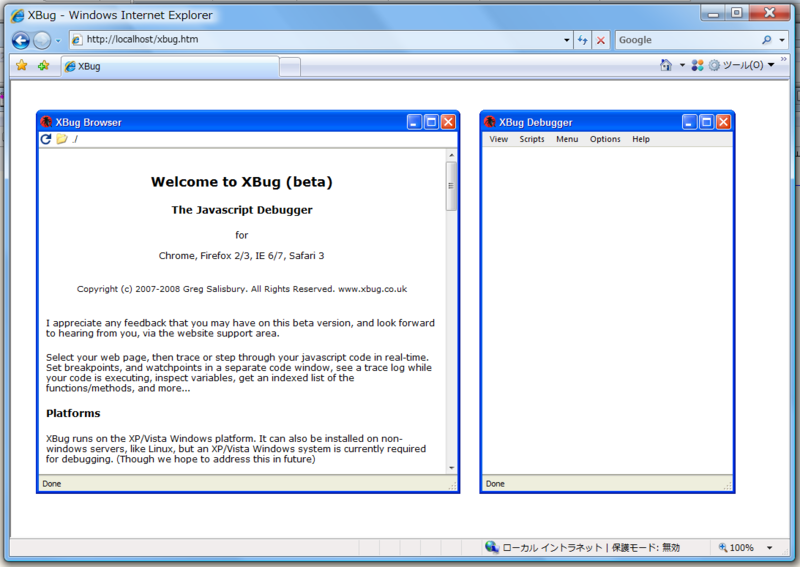Click the Platforms heading
The width and height of the screenshot is (800, 567).
[73, 413]
